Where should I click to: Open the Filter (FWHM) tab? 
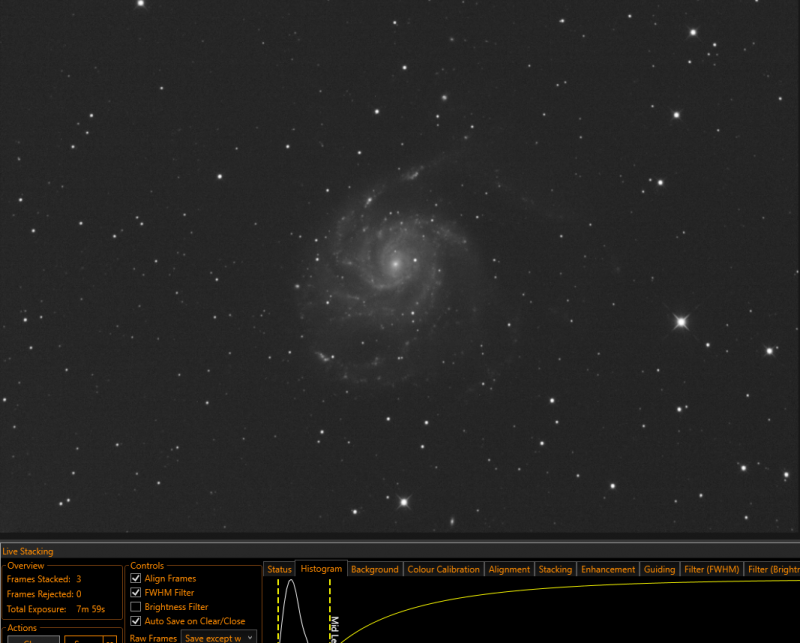pos(711,569)
